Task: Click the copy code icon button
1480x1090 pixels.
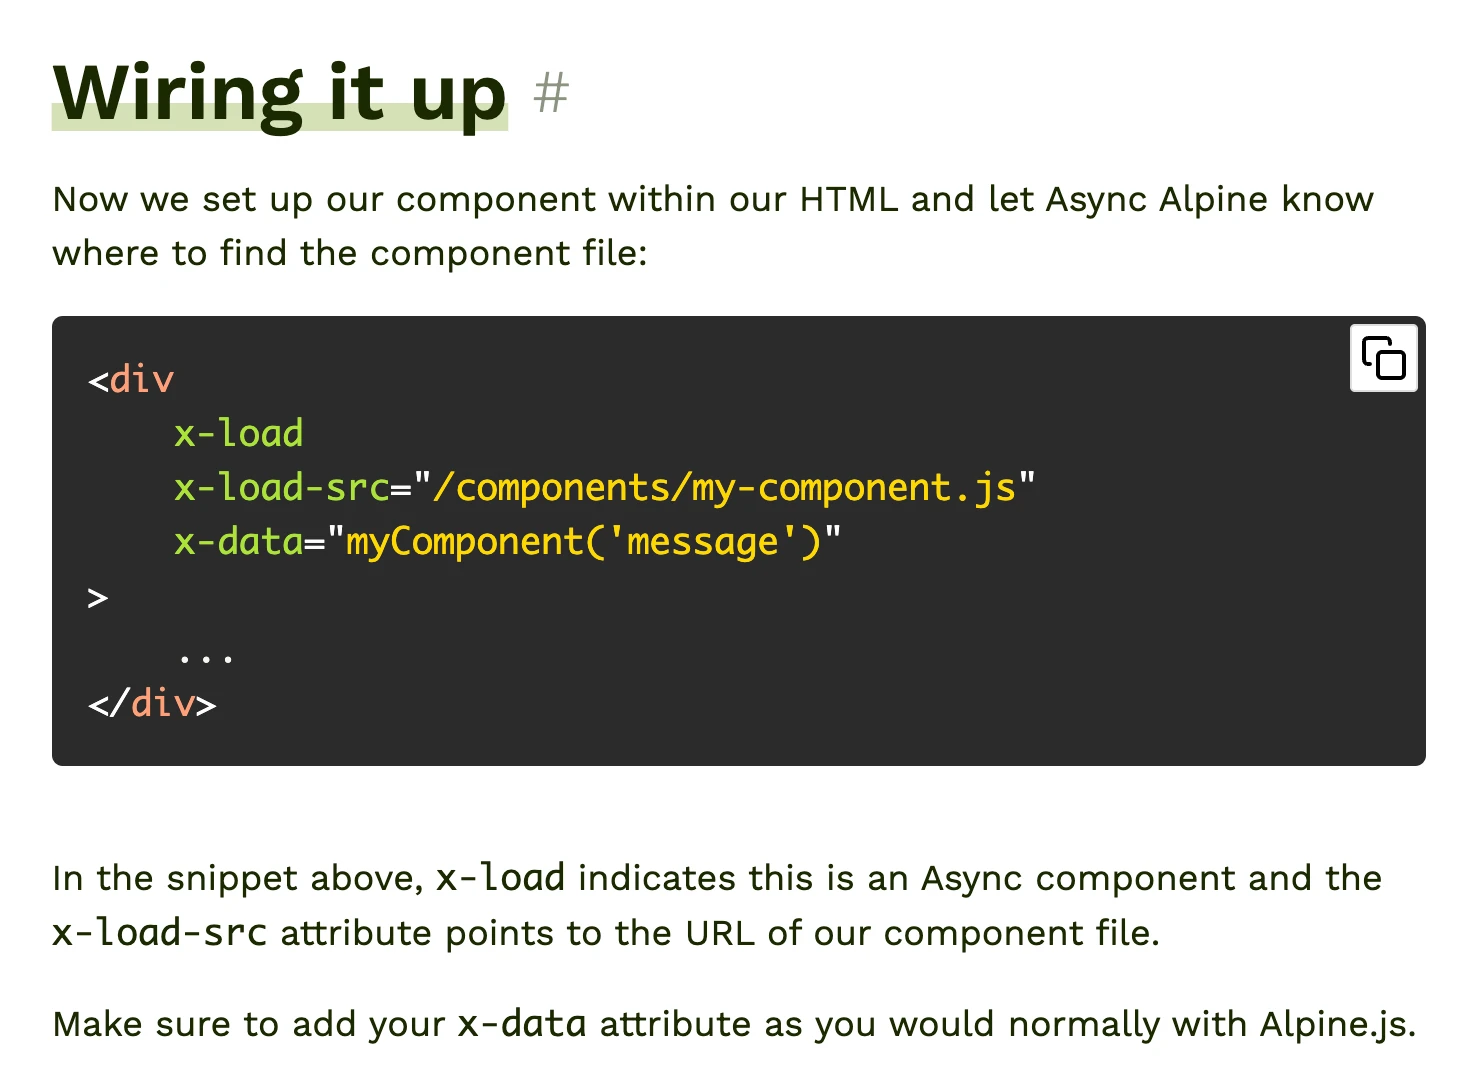Action: (x=1383, y=358)
